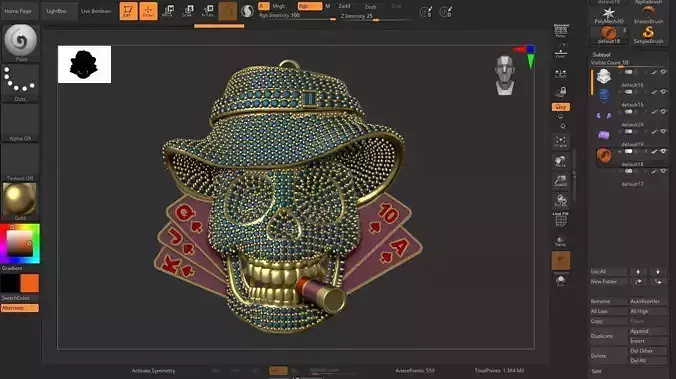
Task: Click the Rotate view icon on right shelf
Action: point(560,200)
